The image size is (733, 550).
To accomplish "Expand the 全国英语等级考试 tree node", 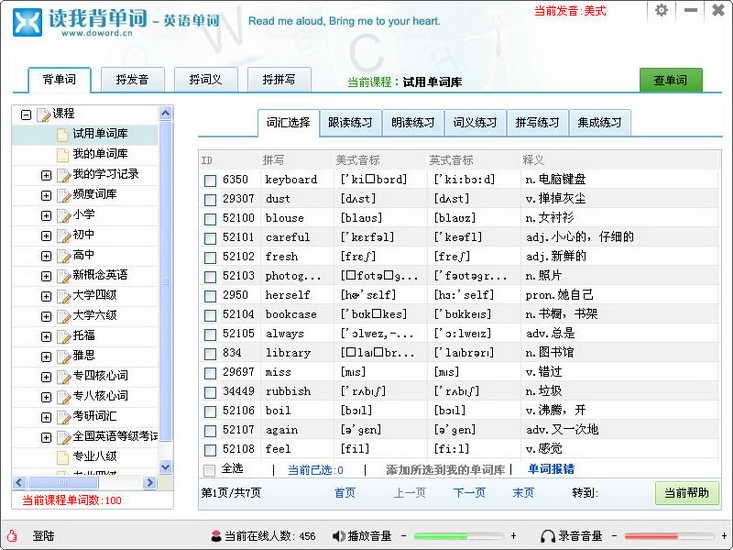I will tap(46, 437).
